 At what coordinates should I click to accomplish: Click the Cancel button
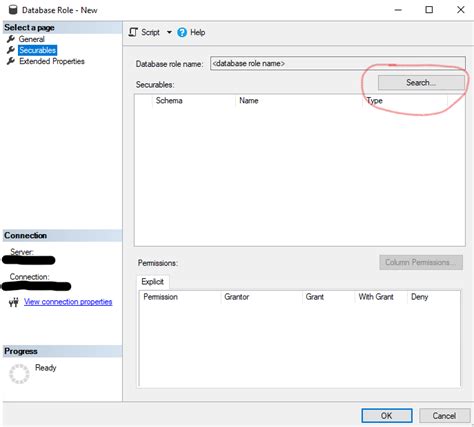444,416
